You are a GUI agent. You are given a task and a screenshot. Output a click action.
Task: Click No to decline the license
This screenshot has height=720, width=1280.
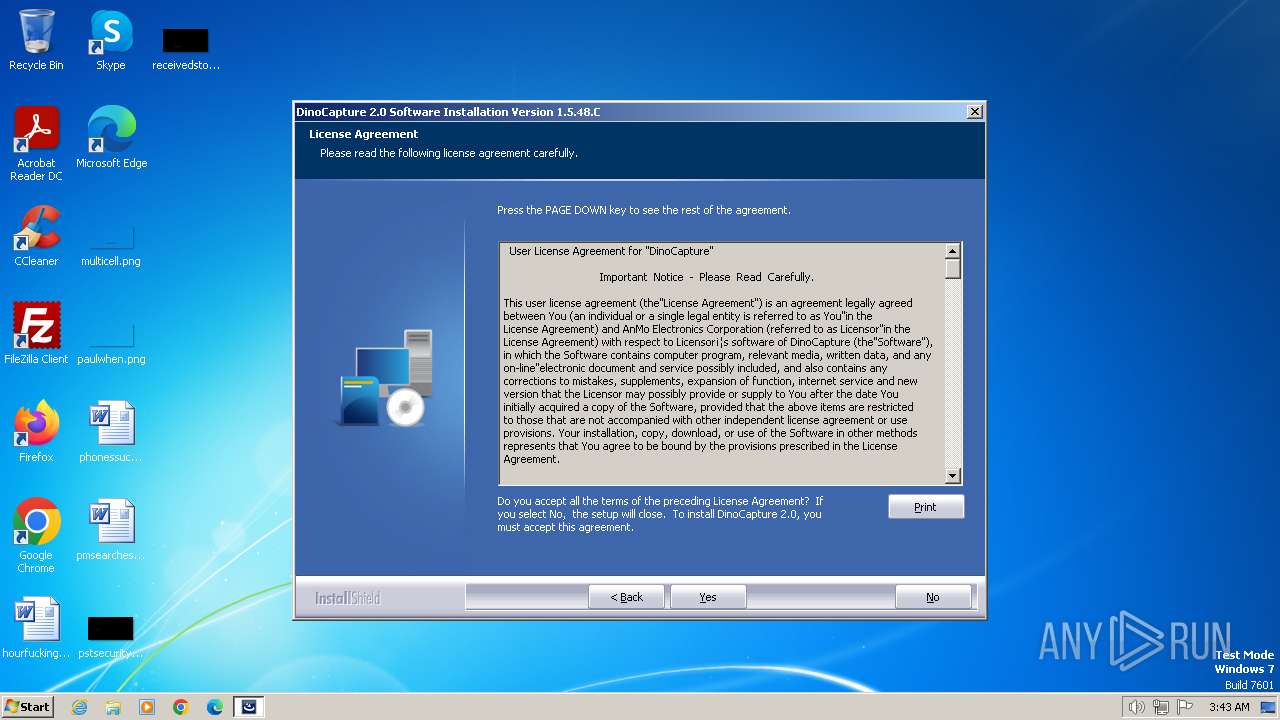point(932,597)
